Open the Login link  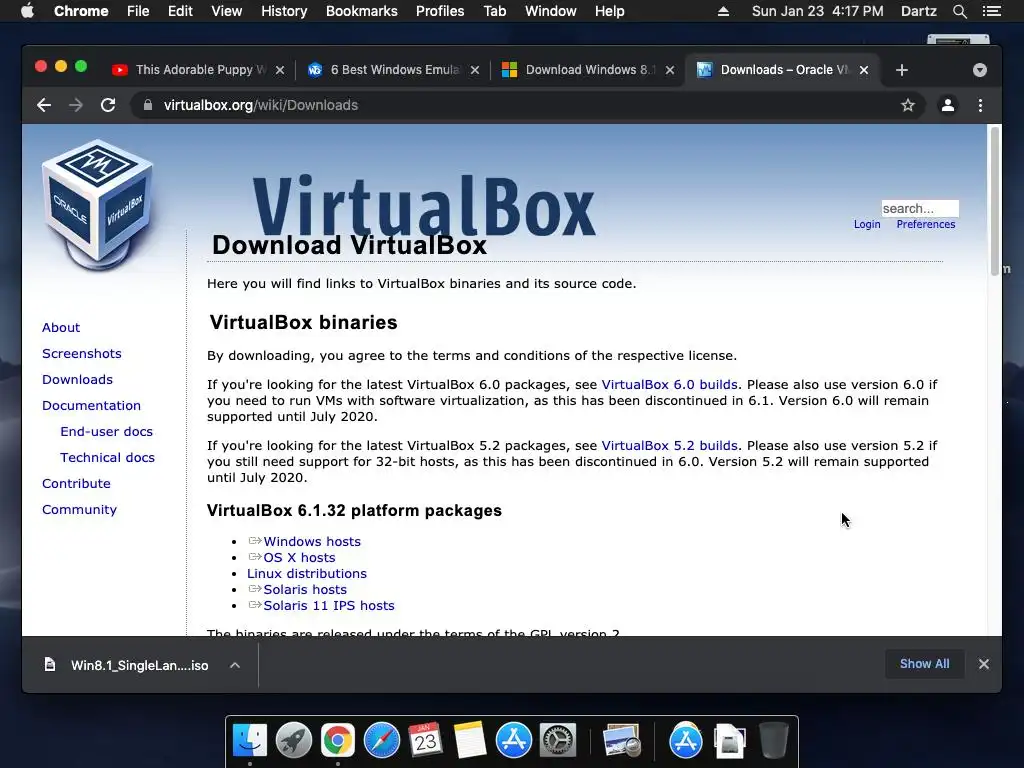point(867,224)
